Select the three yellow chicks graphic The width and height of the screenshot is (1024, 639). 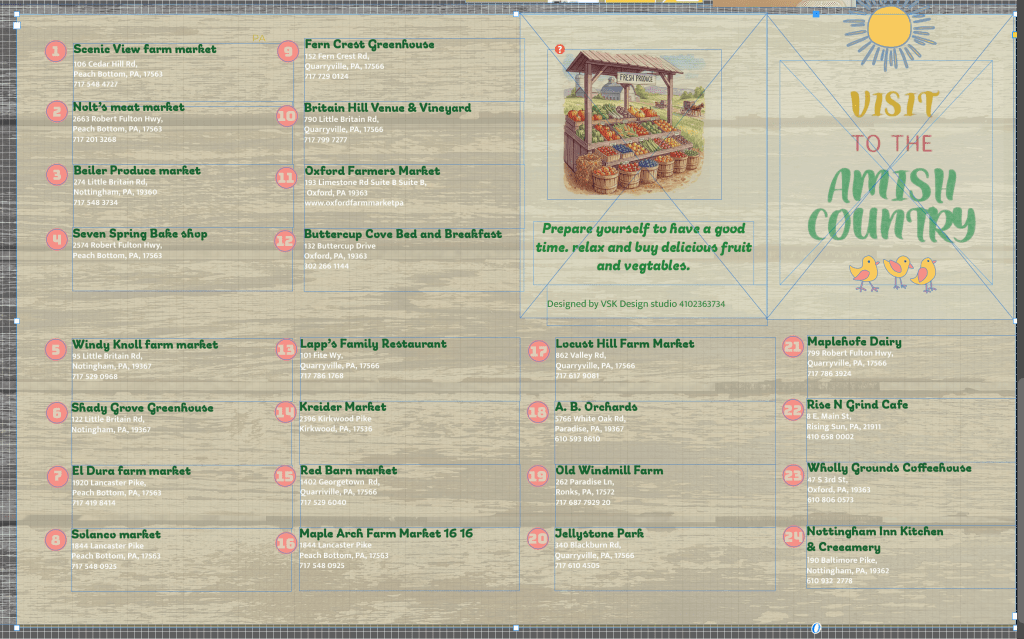pyautogui.click(x=893, y=271)
